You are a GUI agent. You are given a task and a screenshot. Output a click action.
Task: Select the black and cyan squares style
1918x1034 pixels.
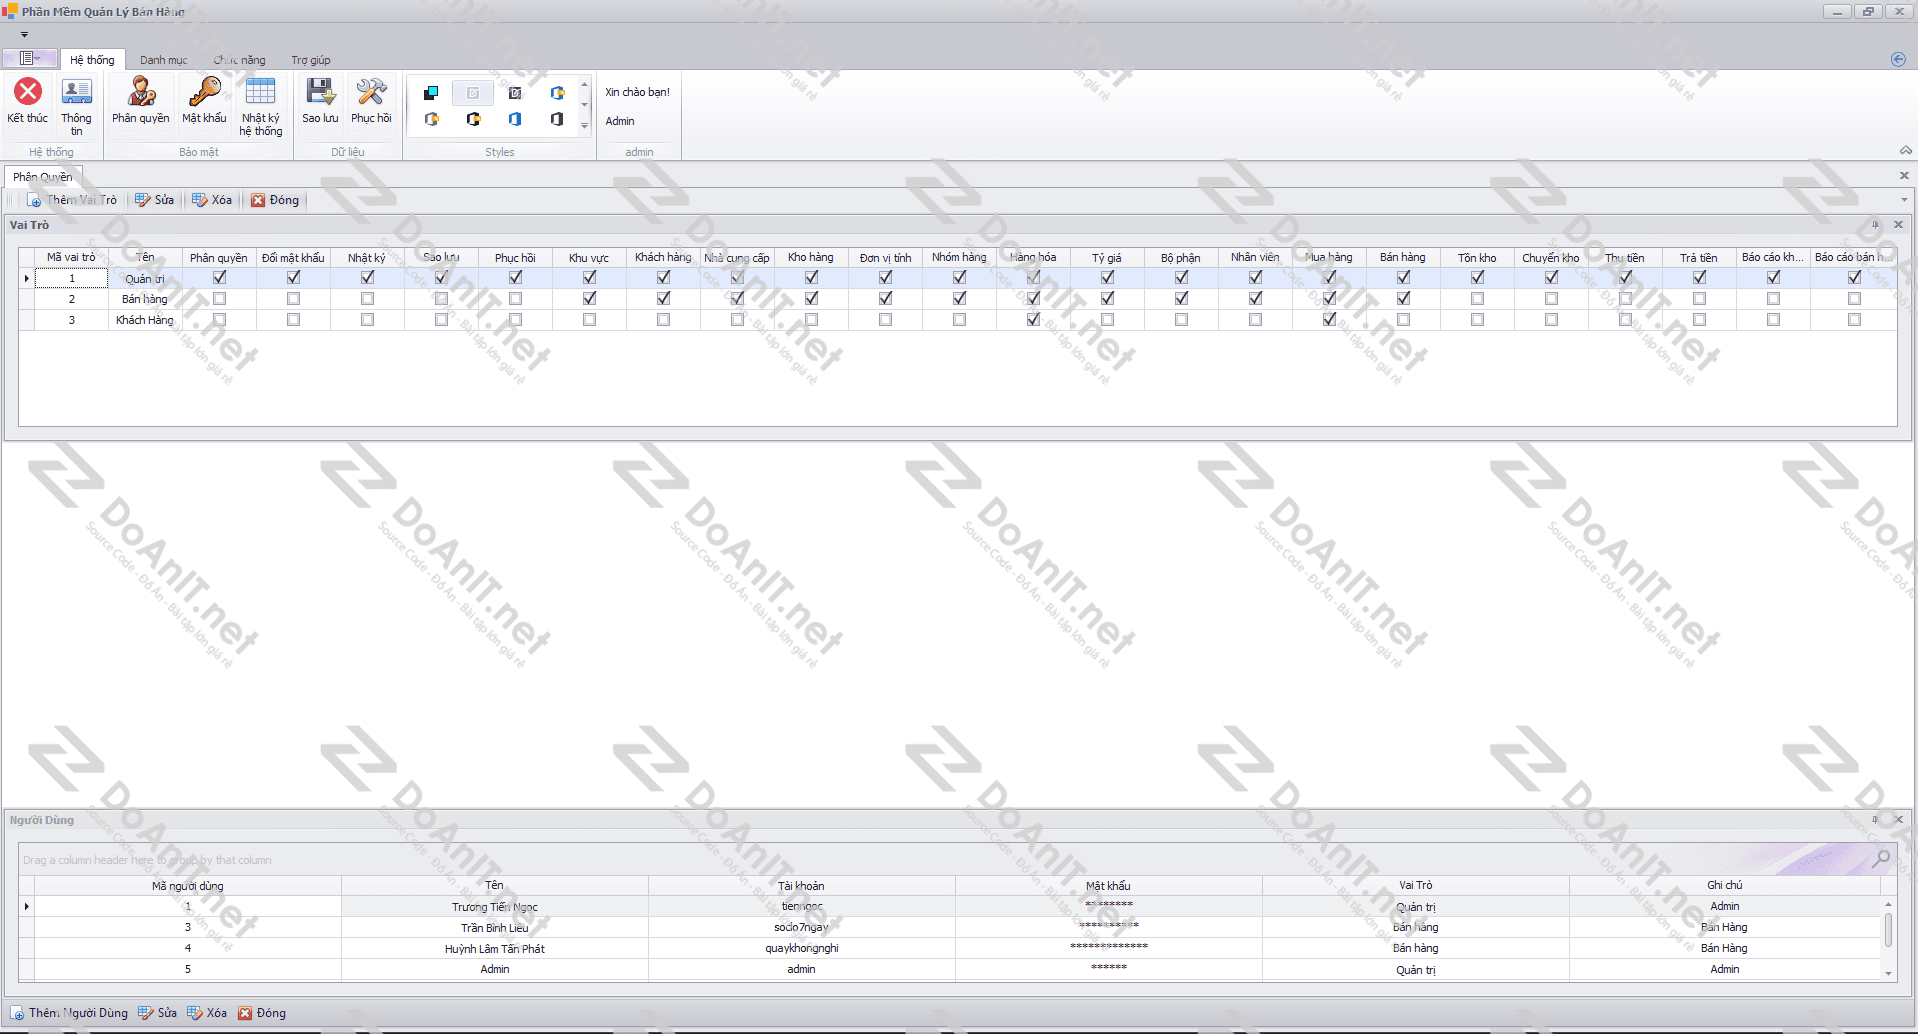[x=431, y=93]
